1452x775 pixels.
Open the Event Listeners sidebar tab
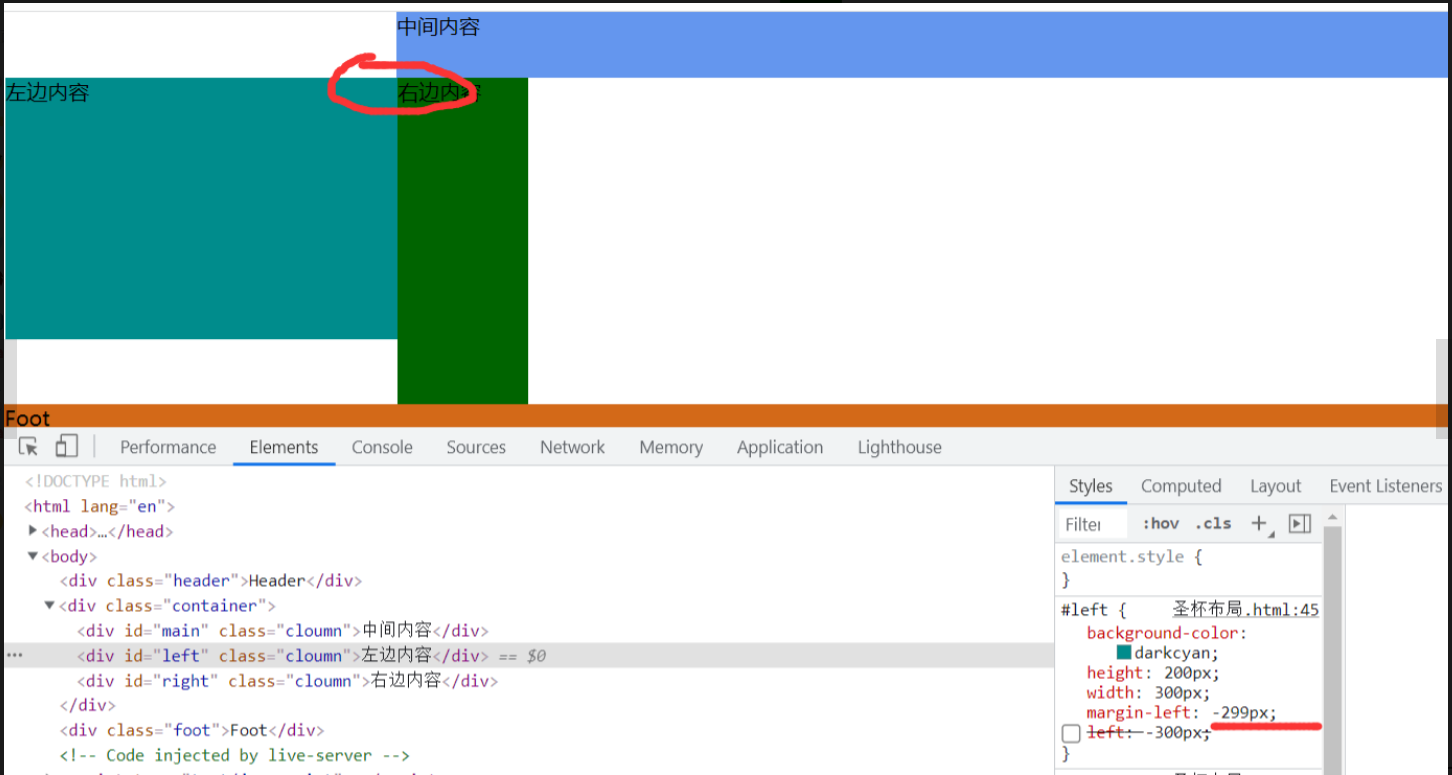coord(1385,486)
